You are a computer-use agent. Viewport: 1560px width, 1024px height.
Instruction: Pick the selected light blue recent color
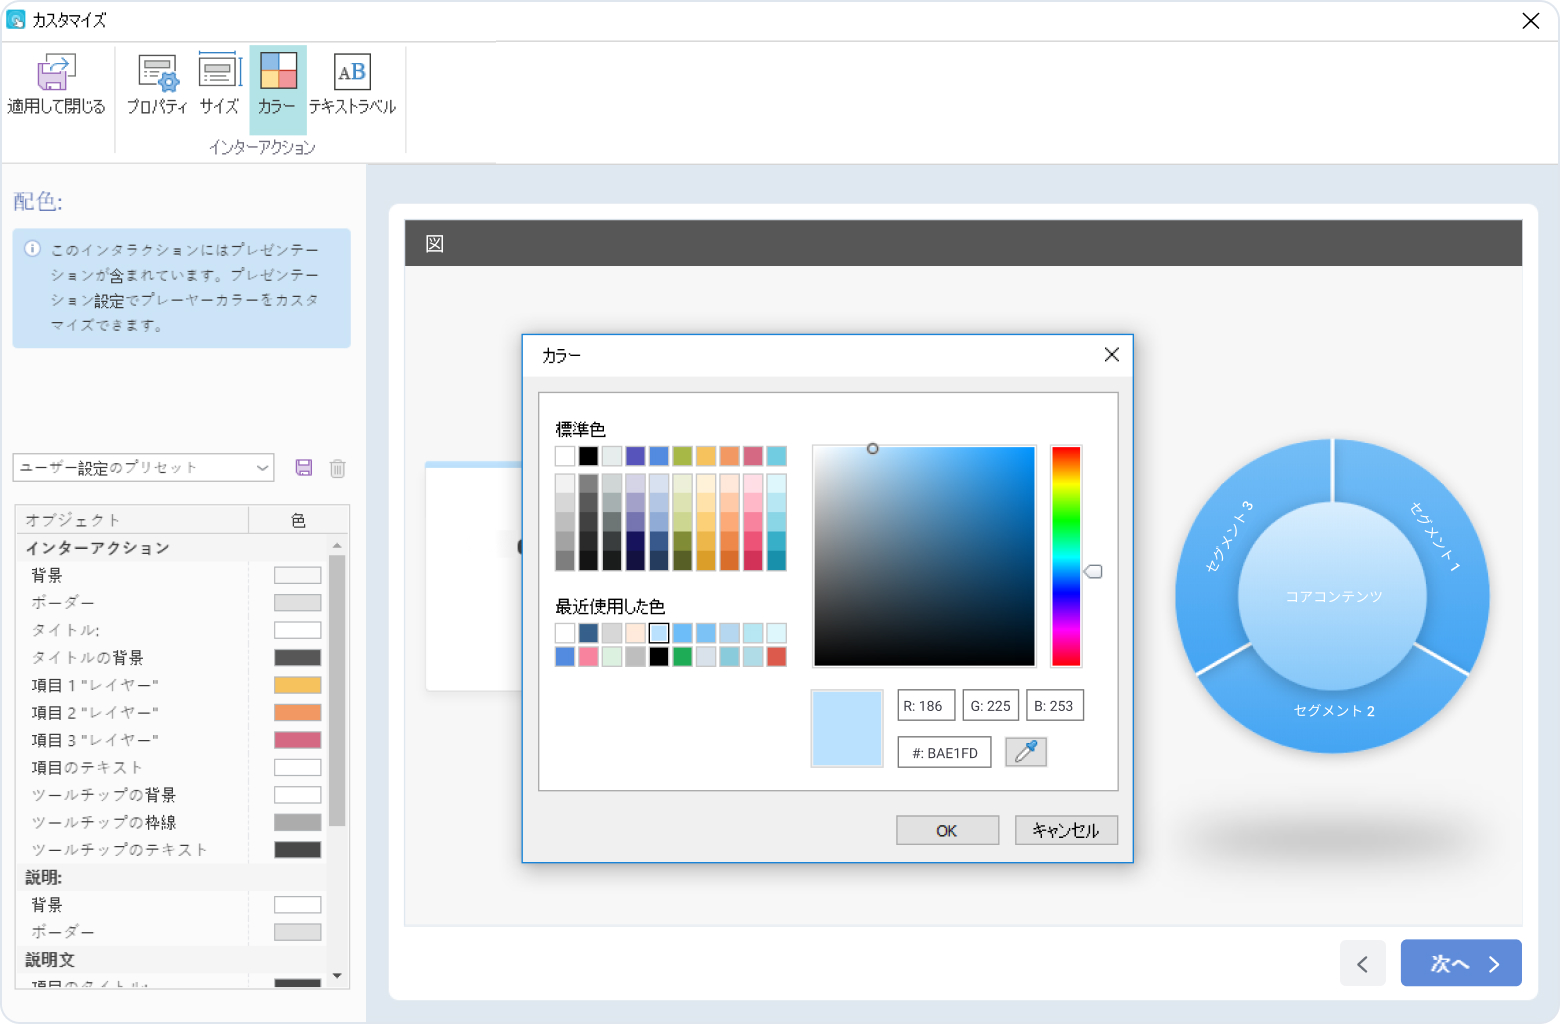point(658,633)
